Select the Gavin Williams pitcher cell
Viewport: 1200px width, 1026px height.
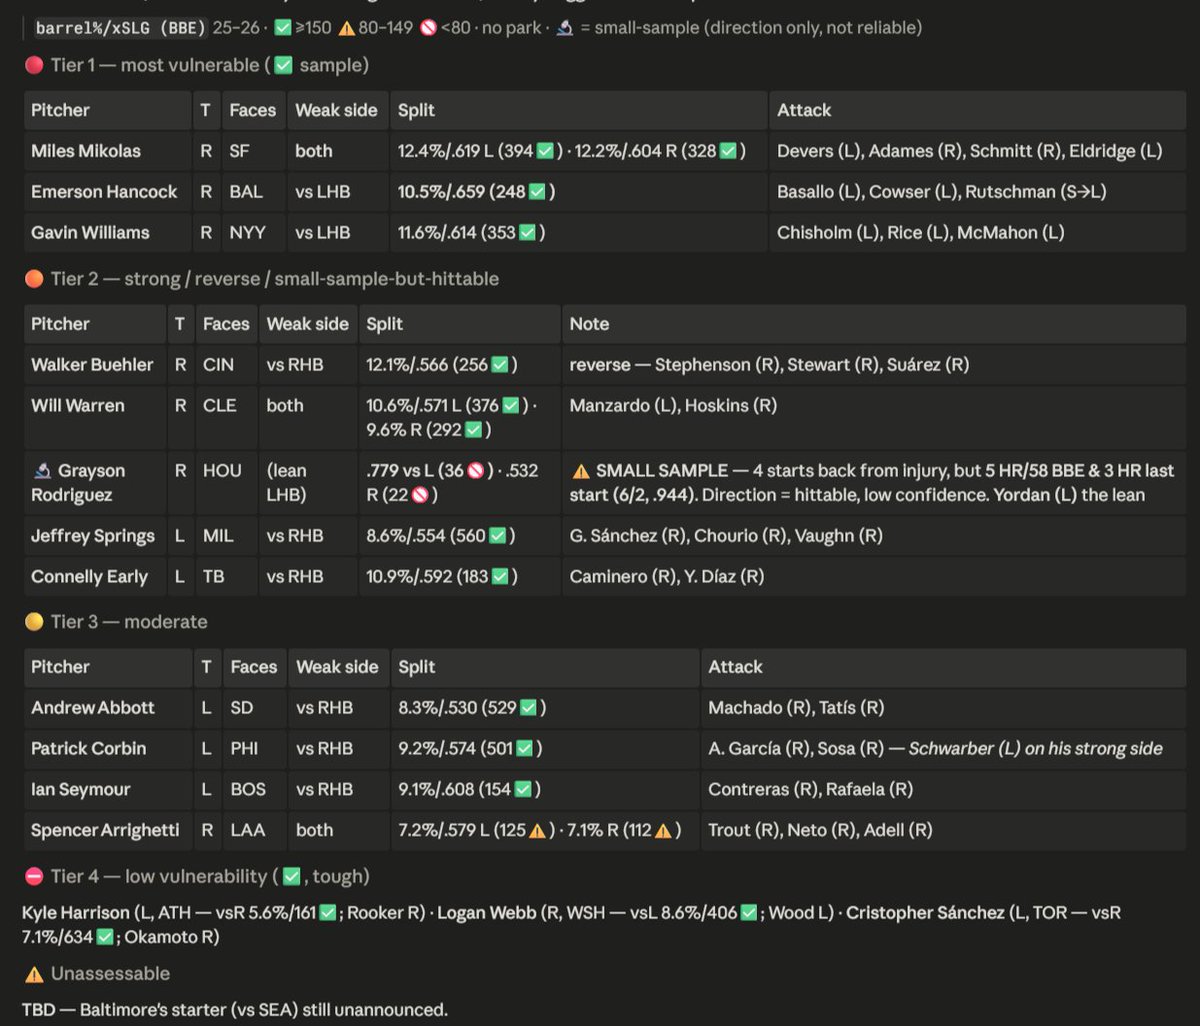pos(108,233)
